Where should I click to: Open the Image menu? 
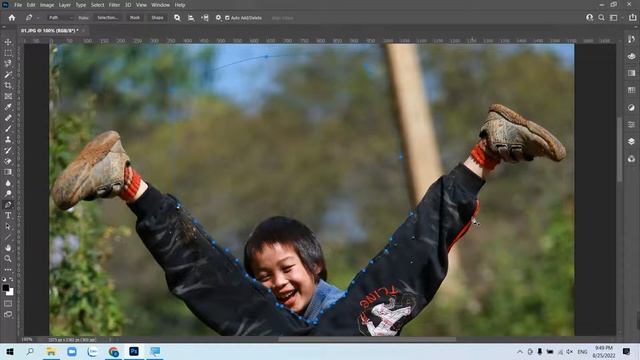click(x=47, y=5)
